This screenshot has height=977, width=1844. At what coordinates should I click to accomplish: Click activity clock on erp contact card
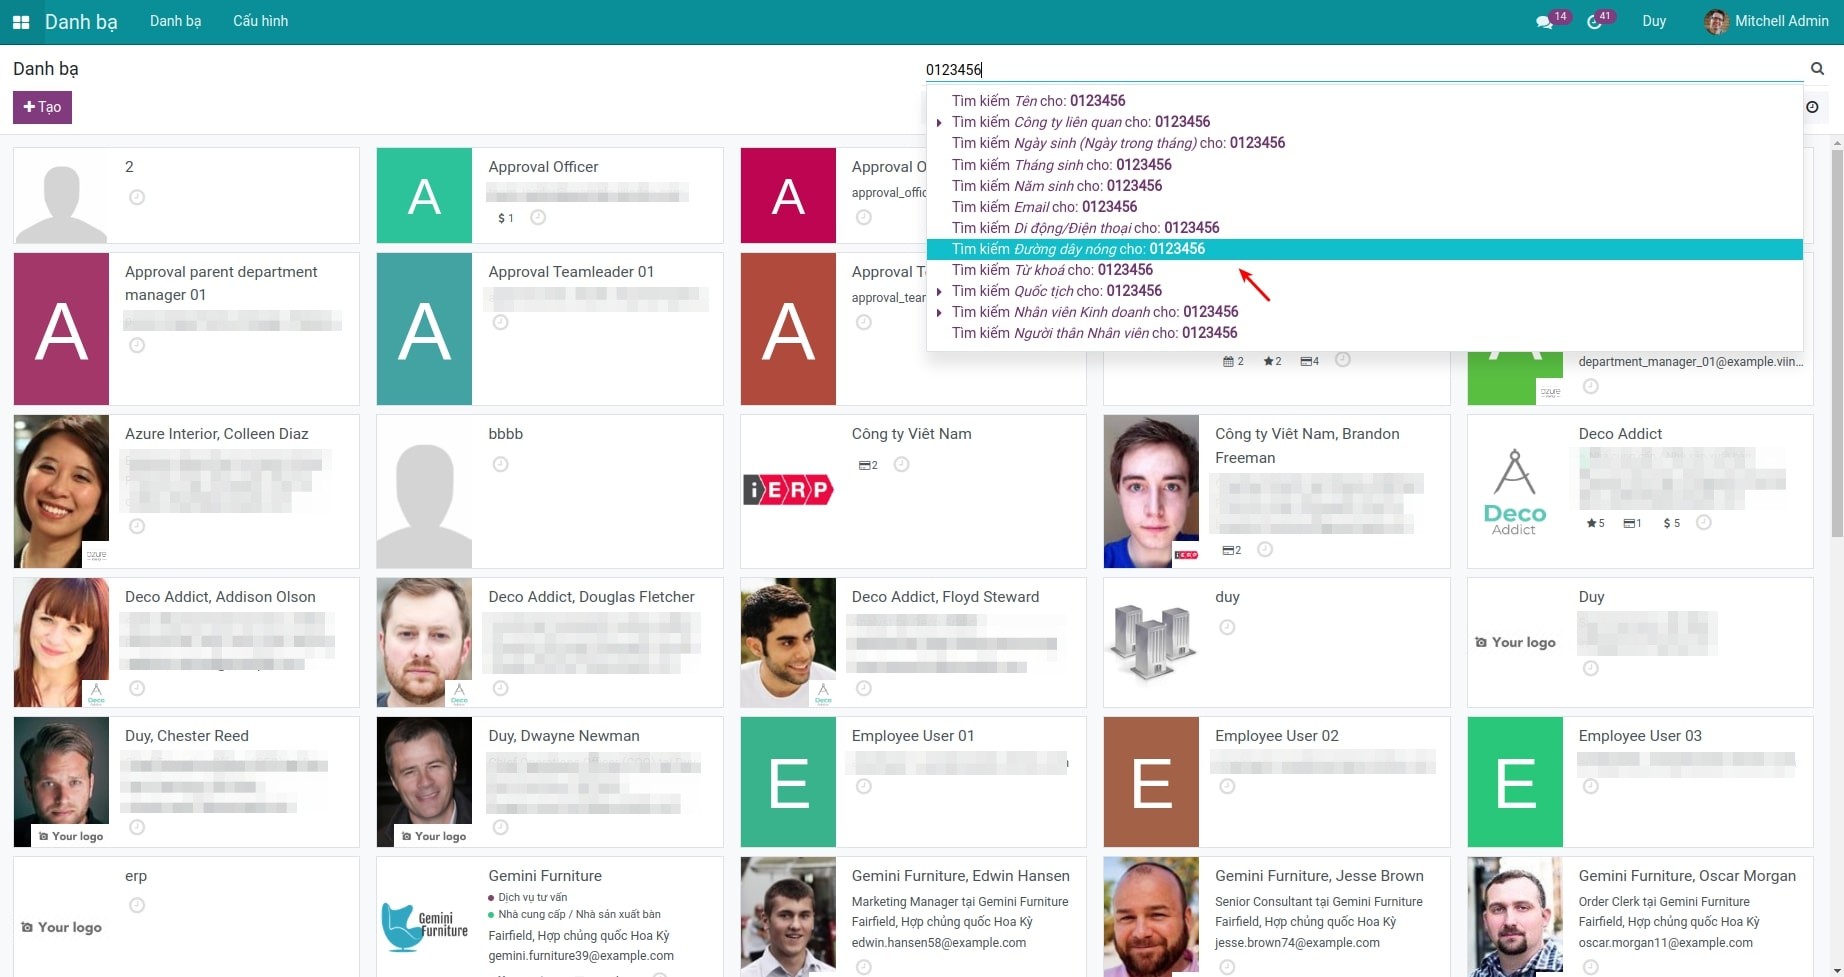137,906
